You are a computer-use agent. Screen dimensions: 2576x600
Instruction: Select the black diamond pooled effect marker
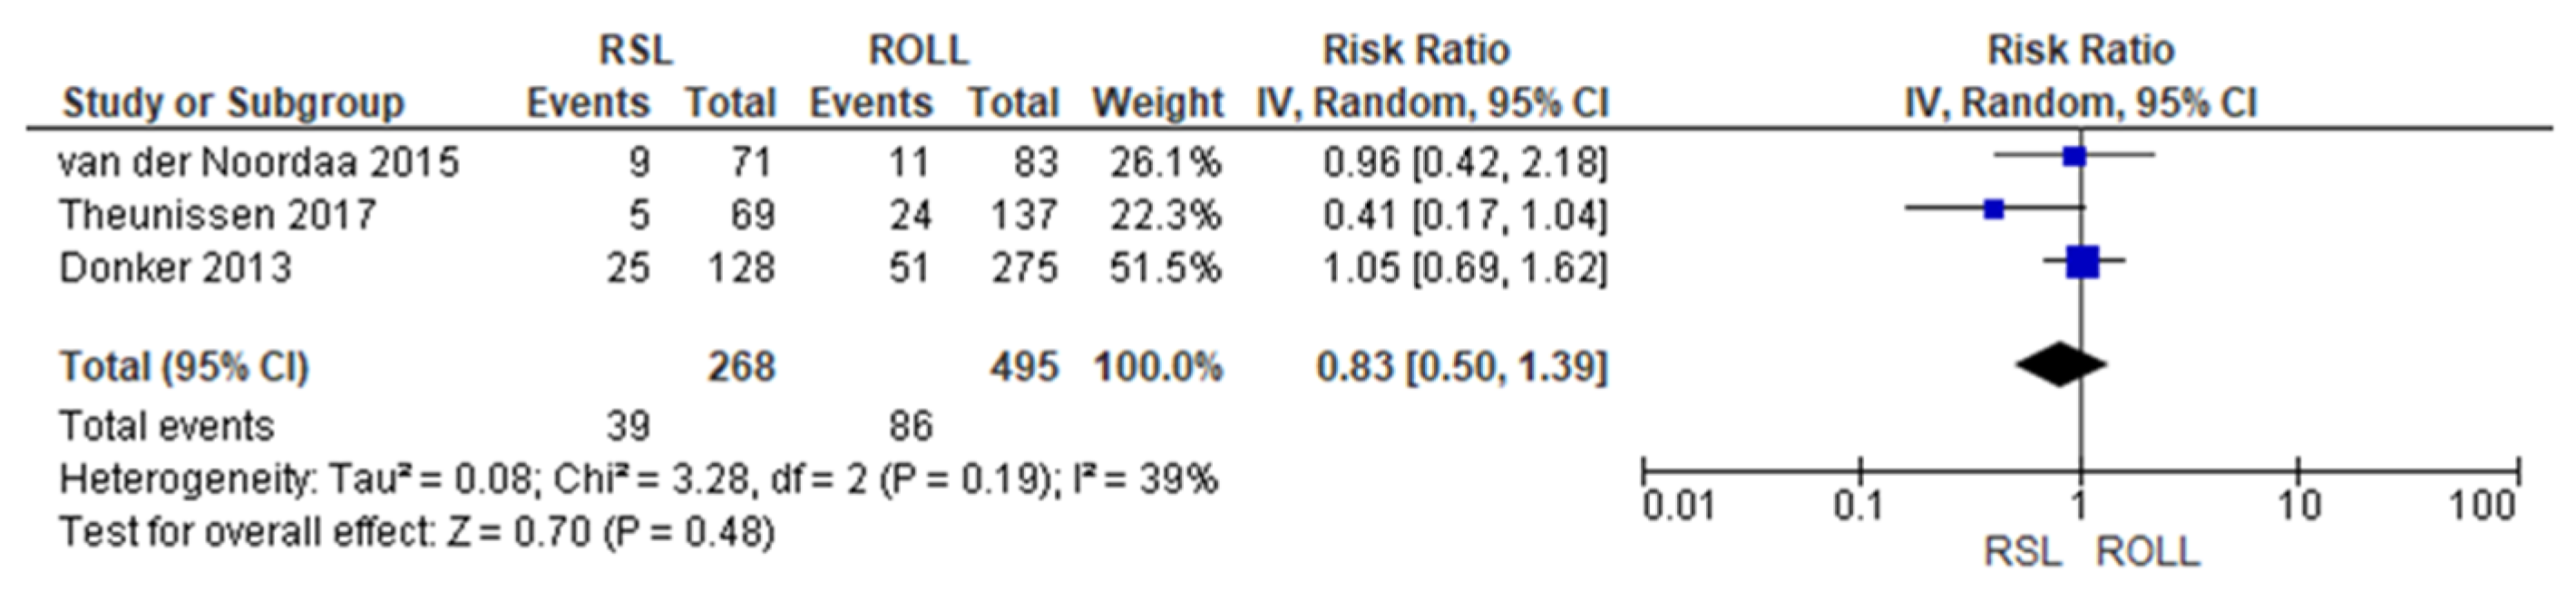[2061, 364]
